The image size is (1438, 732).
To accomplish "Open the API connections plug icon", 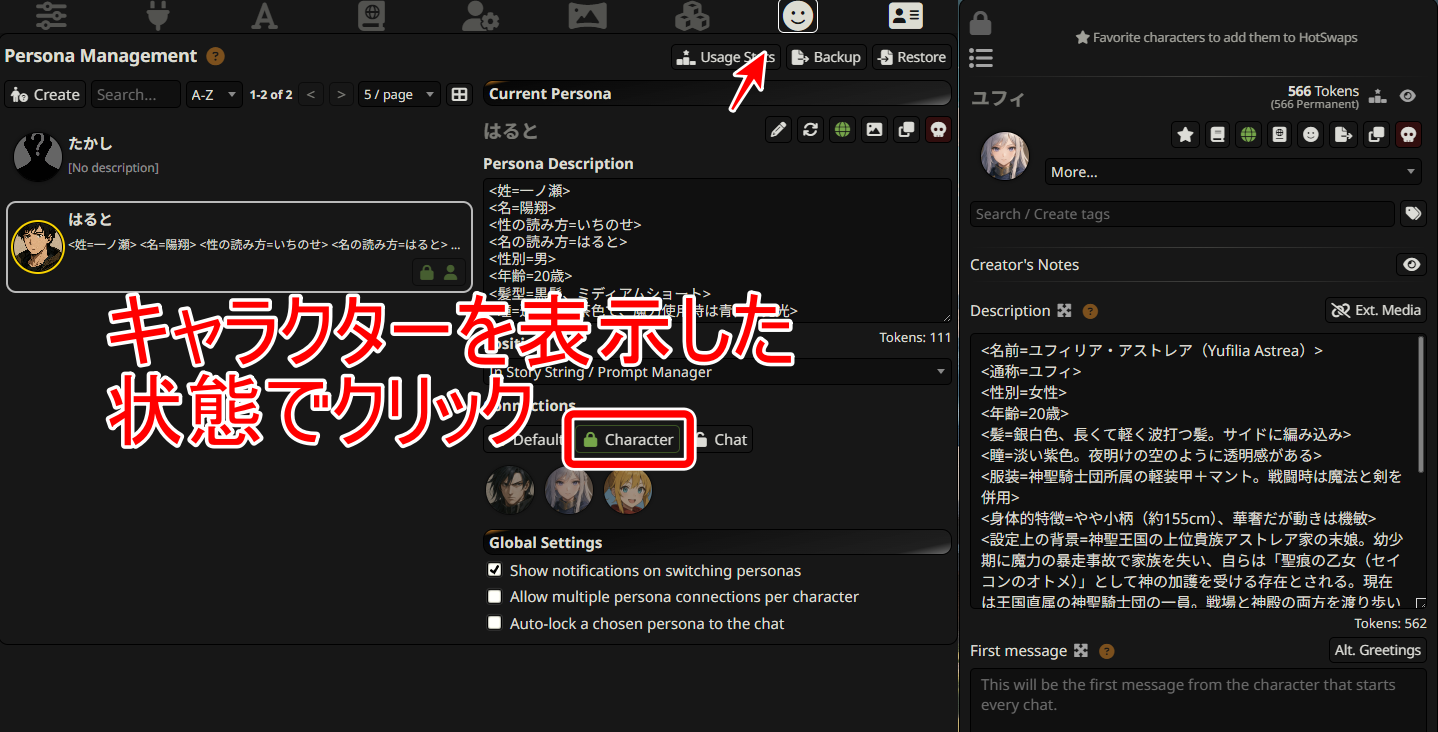I will click(158, 15).
